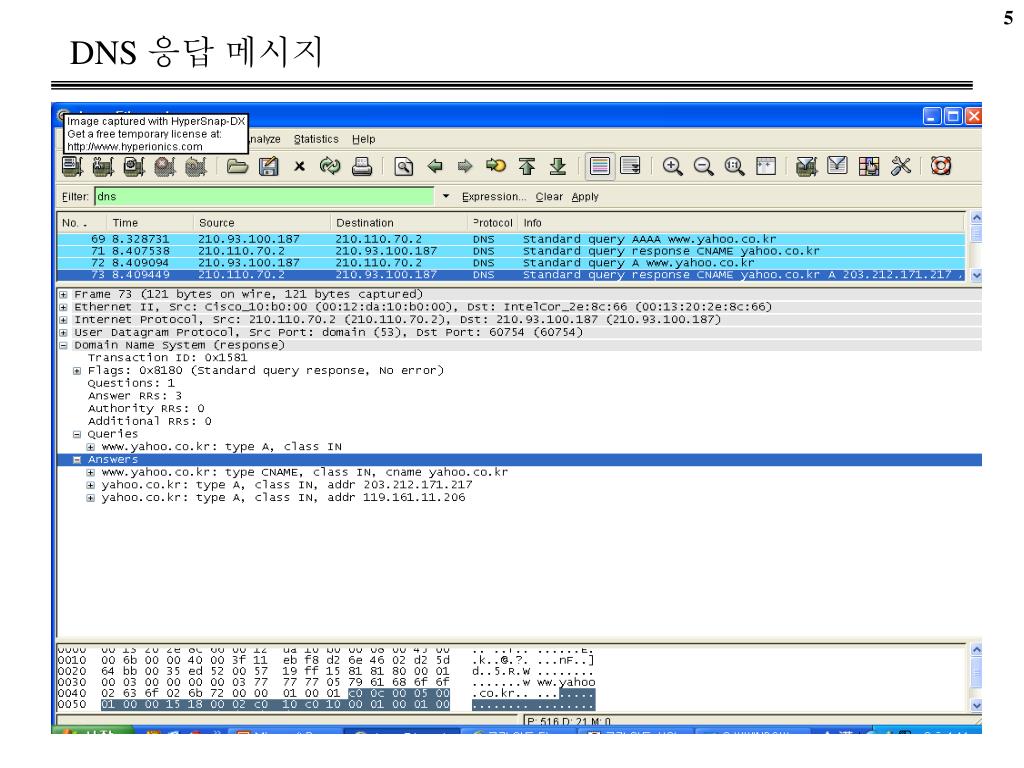The image size is (1024, 768).
Task: Open the Capture Options toolbar icon
Action: pos(103,167)
